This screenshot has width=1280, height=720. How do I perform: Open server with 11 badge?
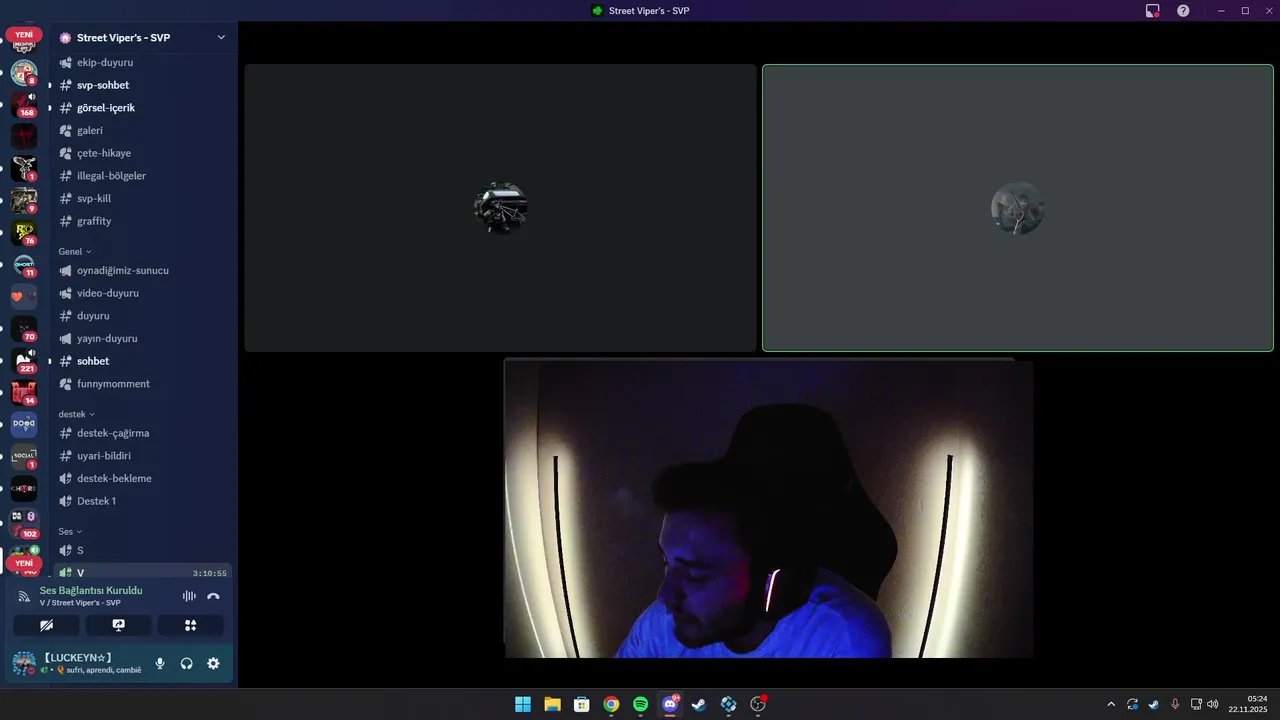click(x=24, y=265)
